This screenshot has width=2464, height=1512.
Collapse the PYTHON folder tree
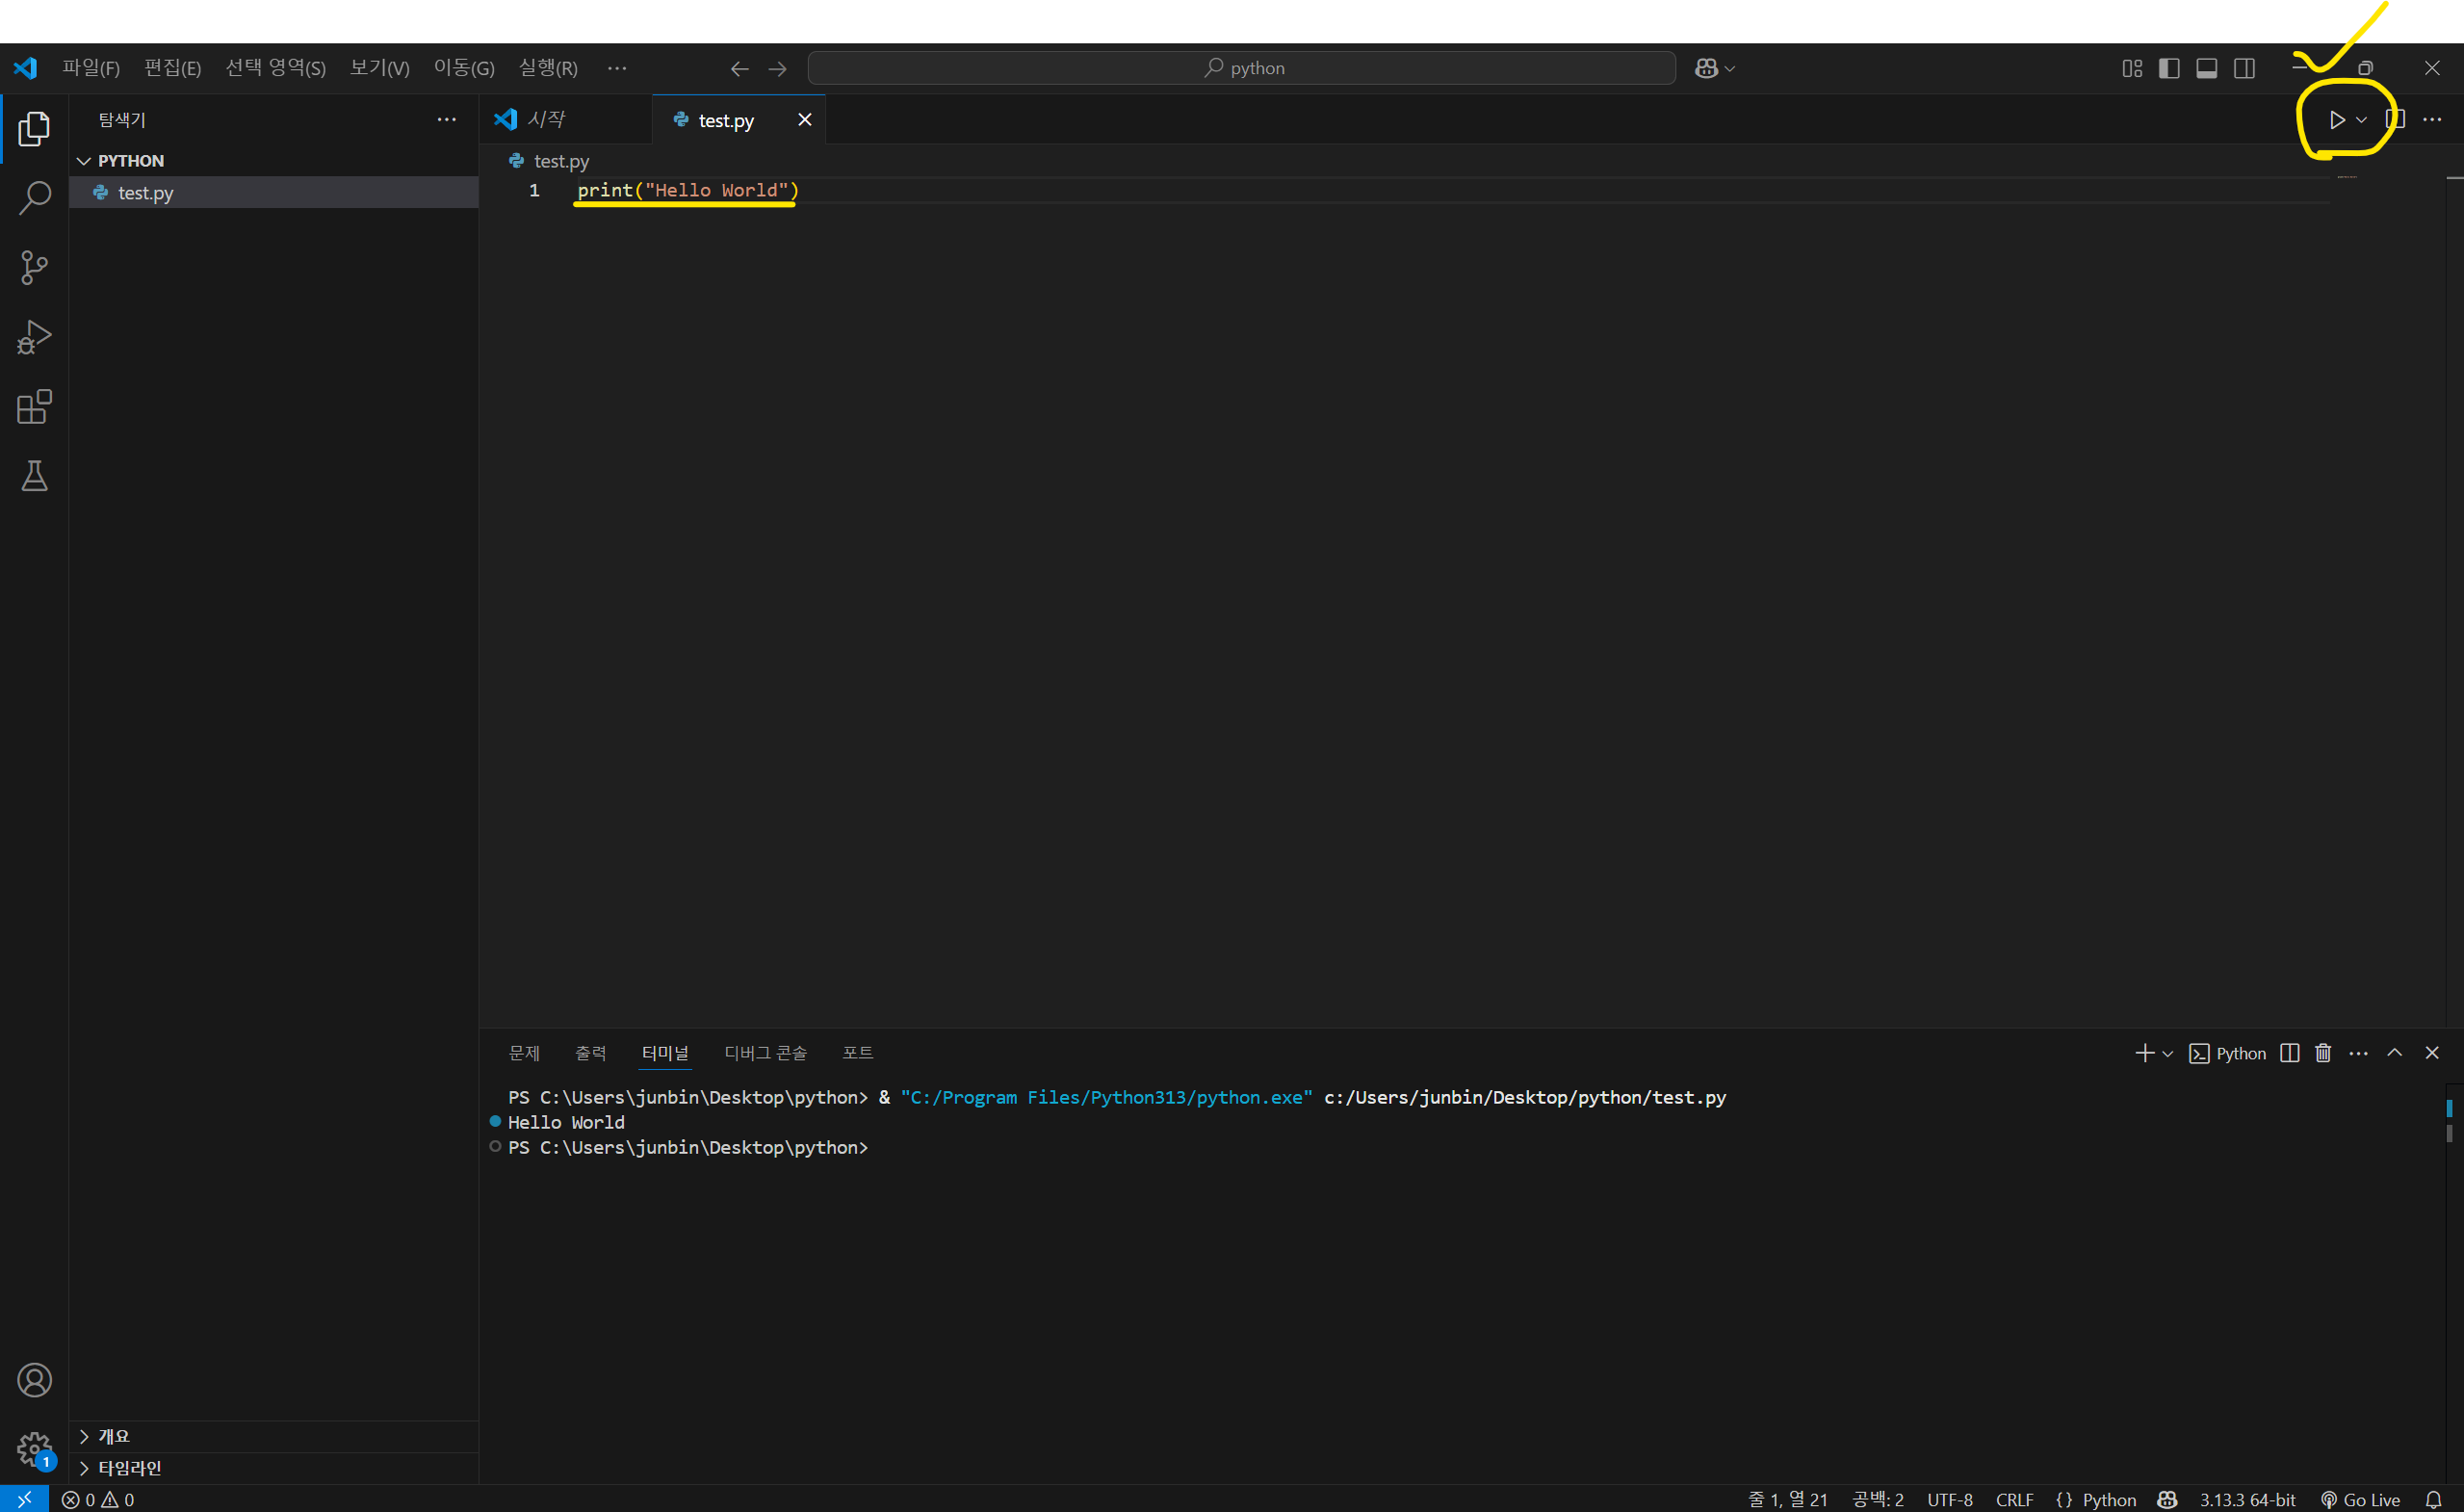coord(84,161)
